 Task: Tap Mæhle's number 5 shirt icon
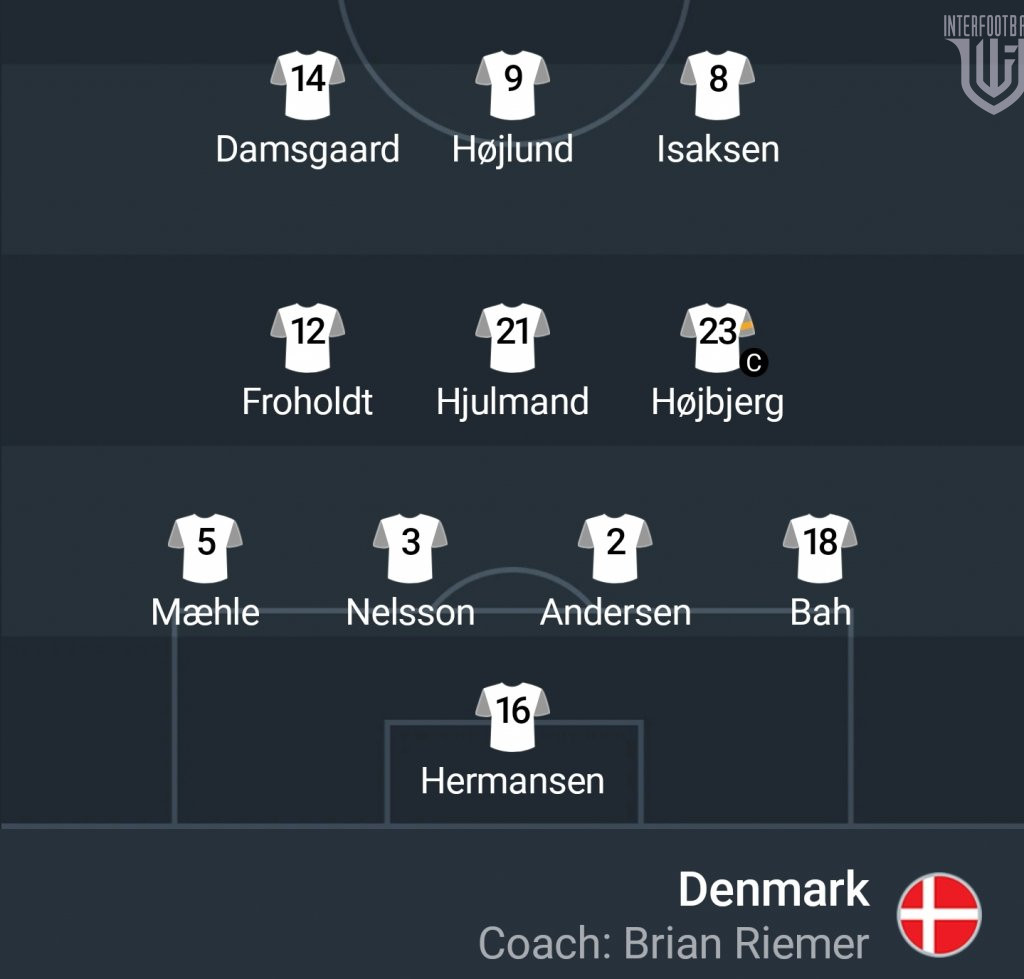click(x=205, y=547)
